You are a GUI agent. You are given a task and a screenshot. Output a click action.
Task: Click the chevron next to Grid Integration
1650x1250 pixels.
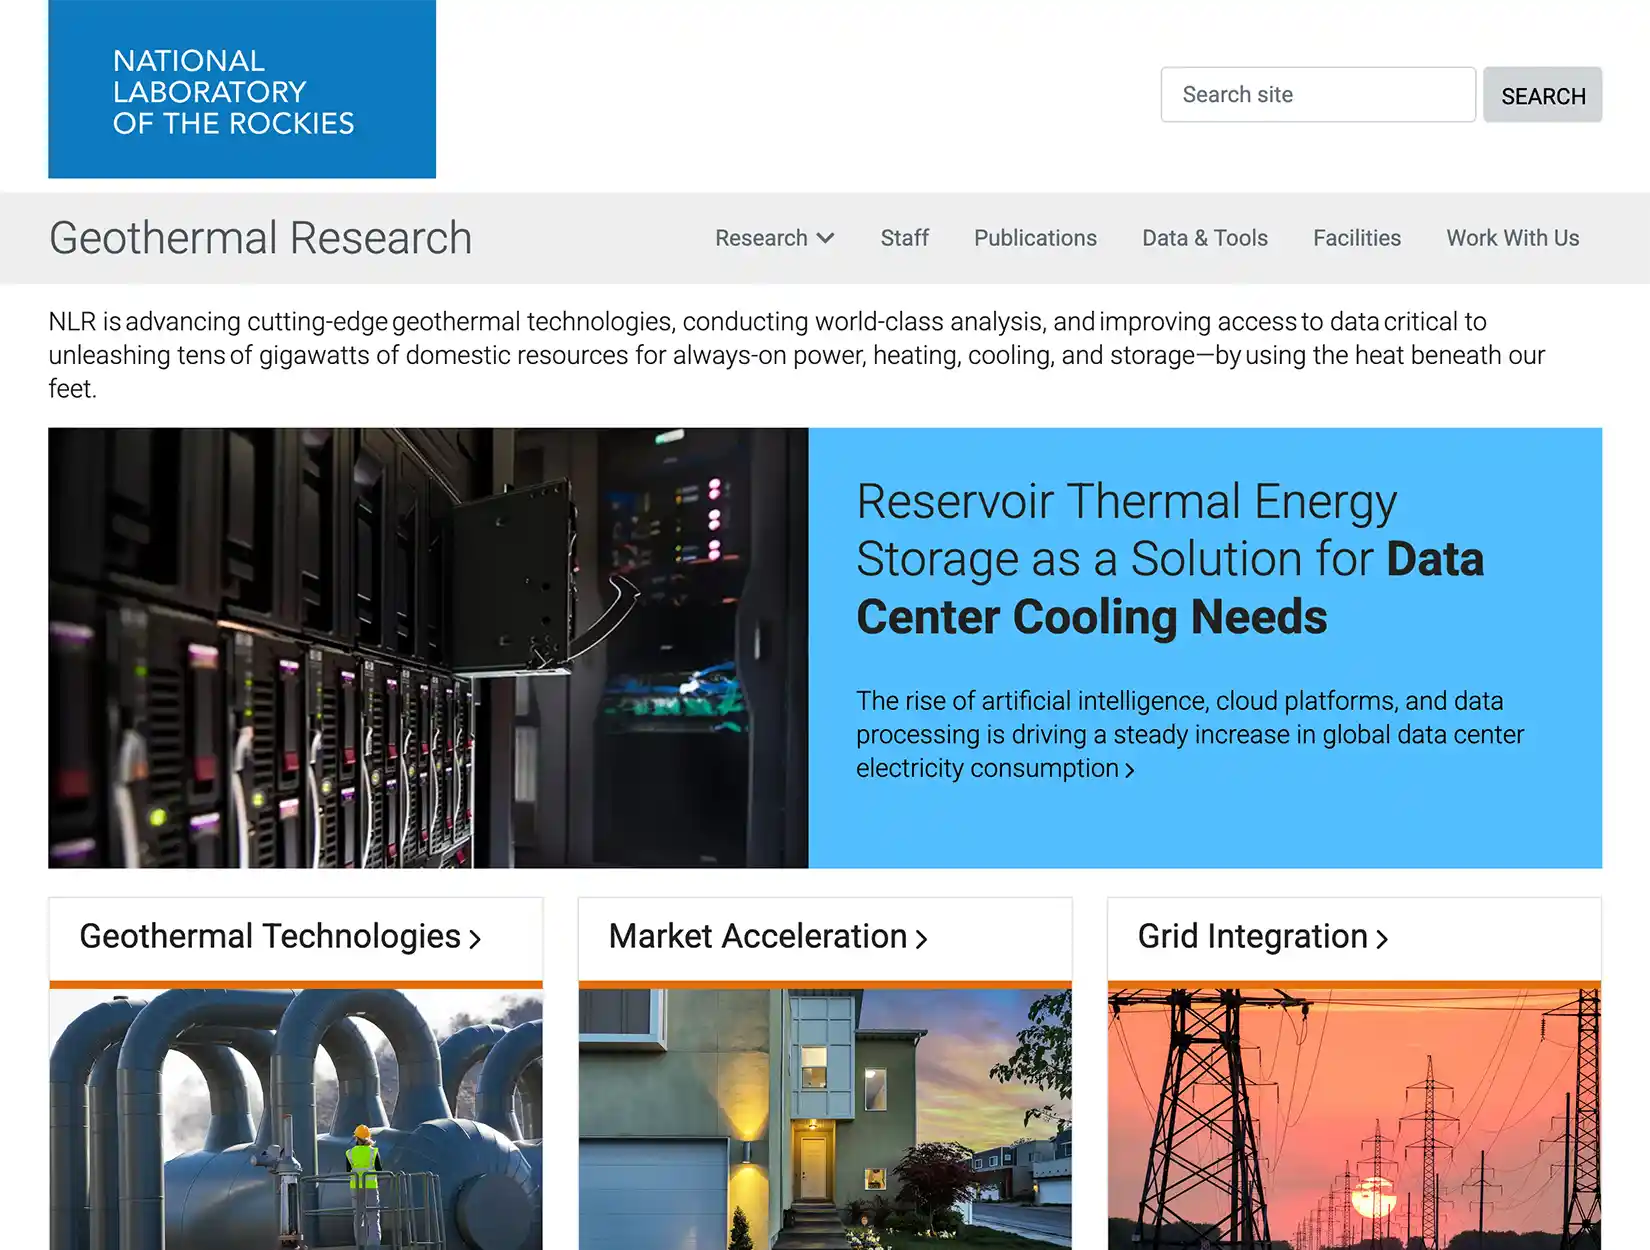click(1385, 938)
